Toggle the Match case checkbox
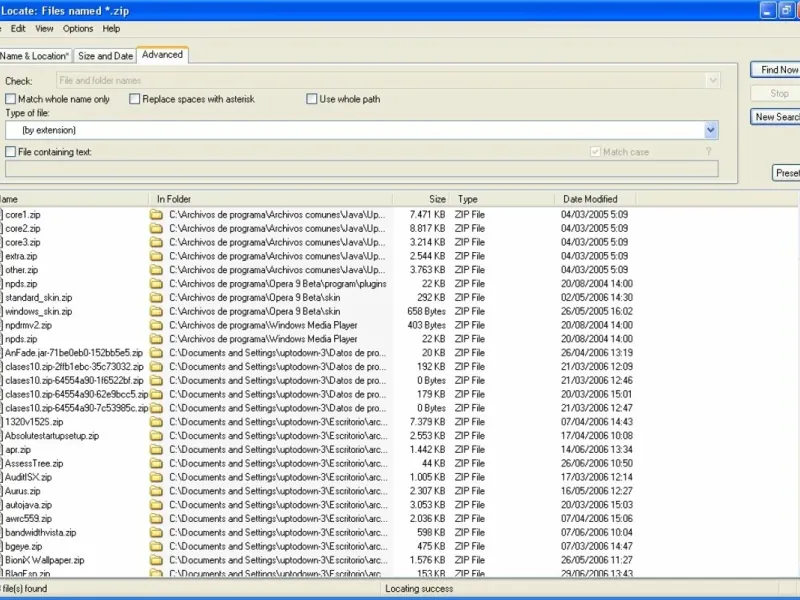Screen dimensions: 800x600 coord(595,152)
